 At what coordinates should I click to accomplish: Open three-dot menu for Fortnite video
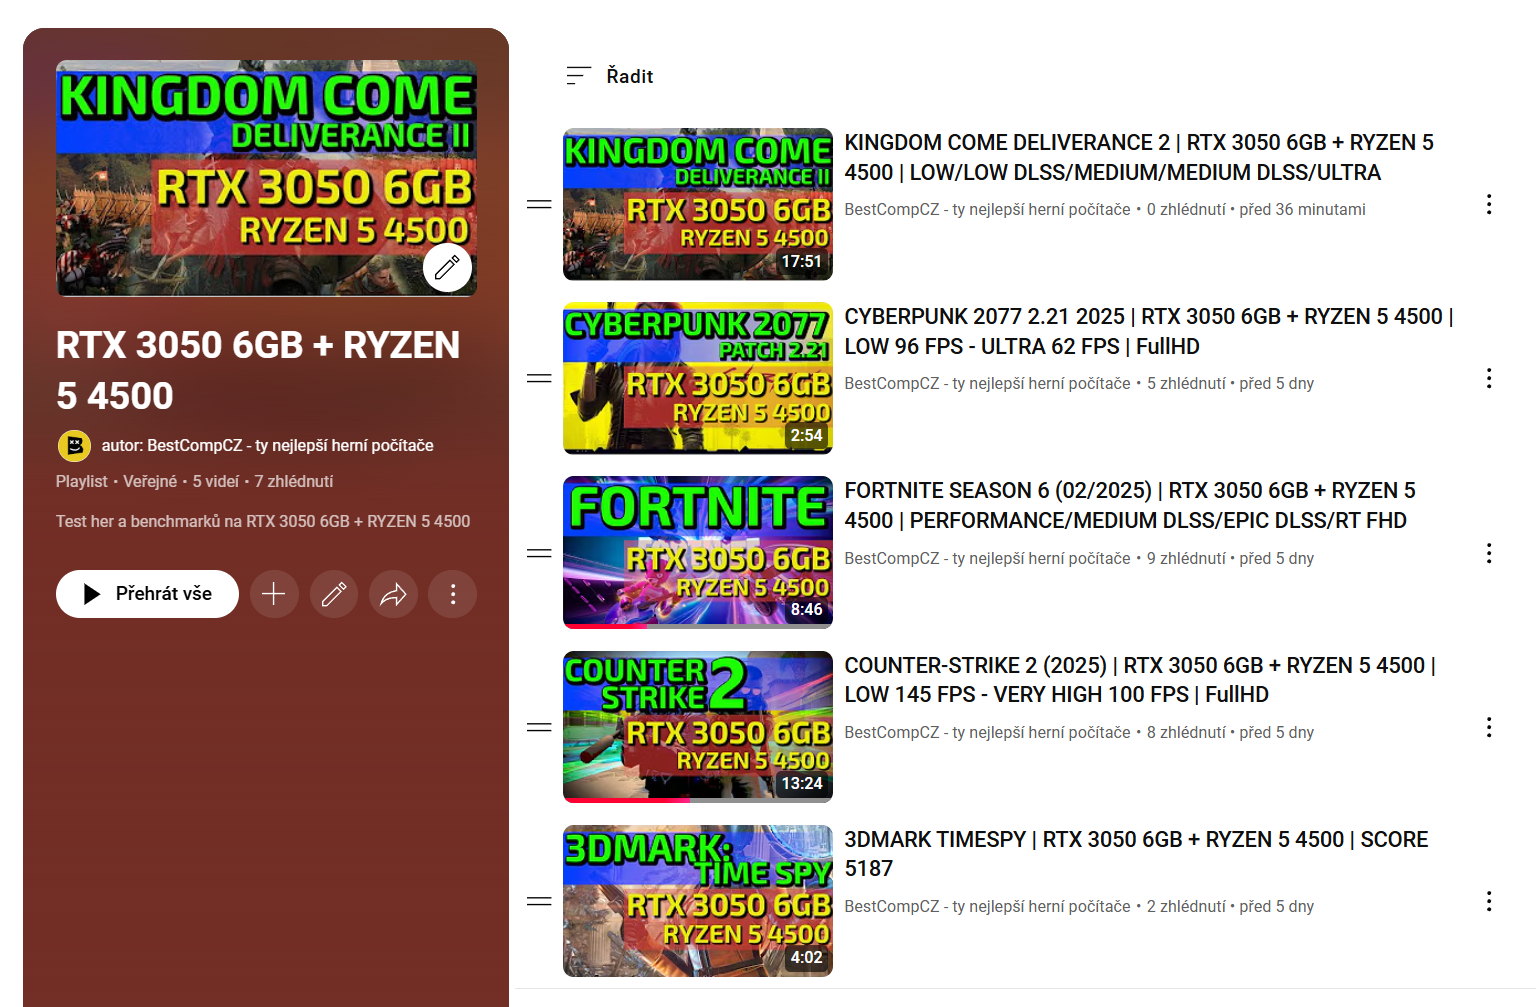click(1489, 553)
